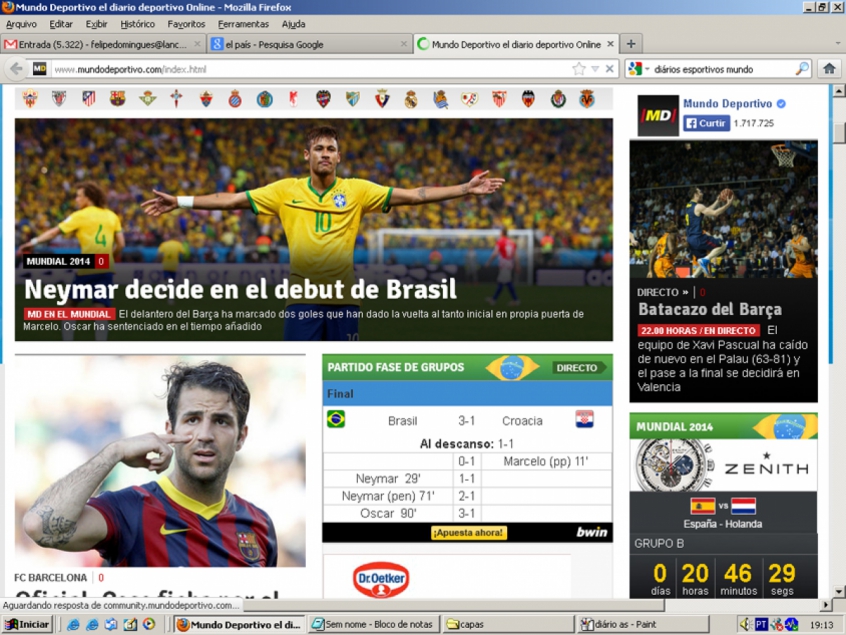Open the Editar menu
Screen dimensions: 846x635
pos(61,24)
